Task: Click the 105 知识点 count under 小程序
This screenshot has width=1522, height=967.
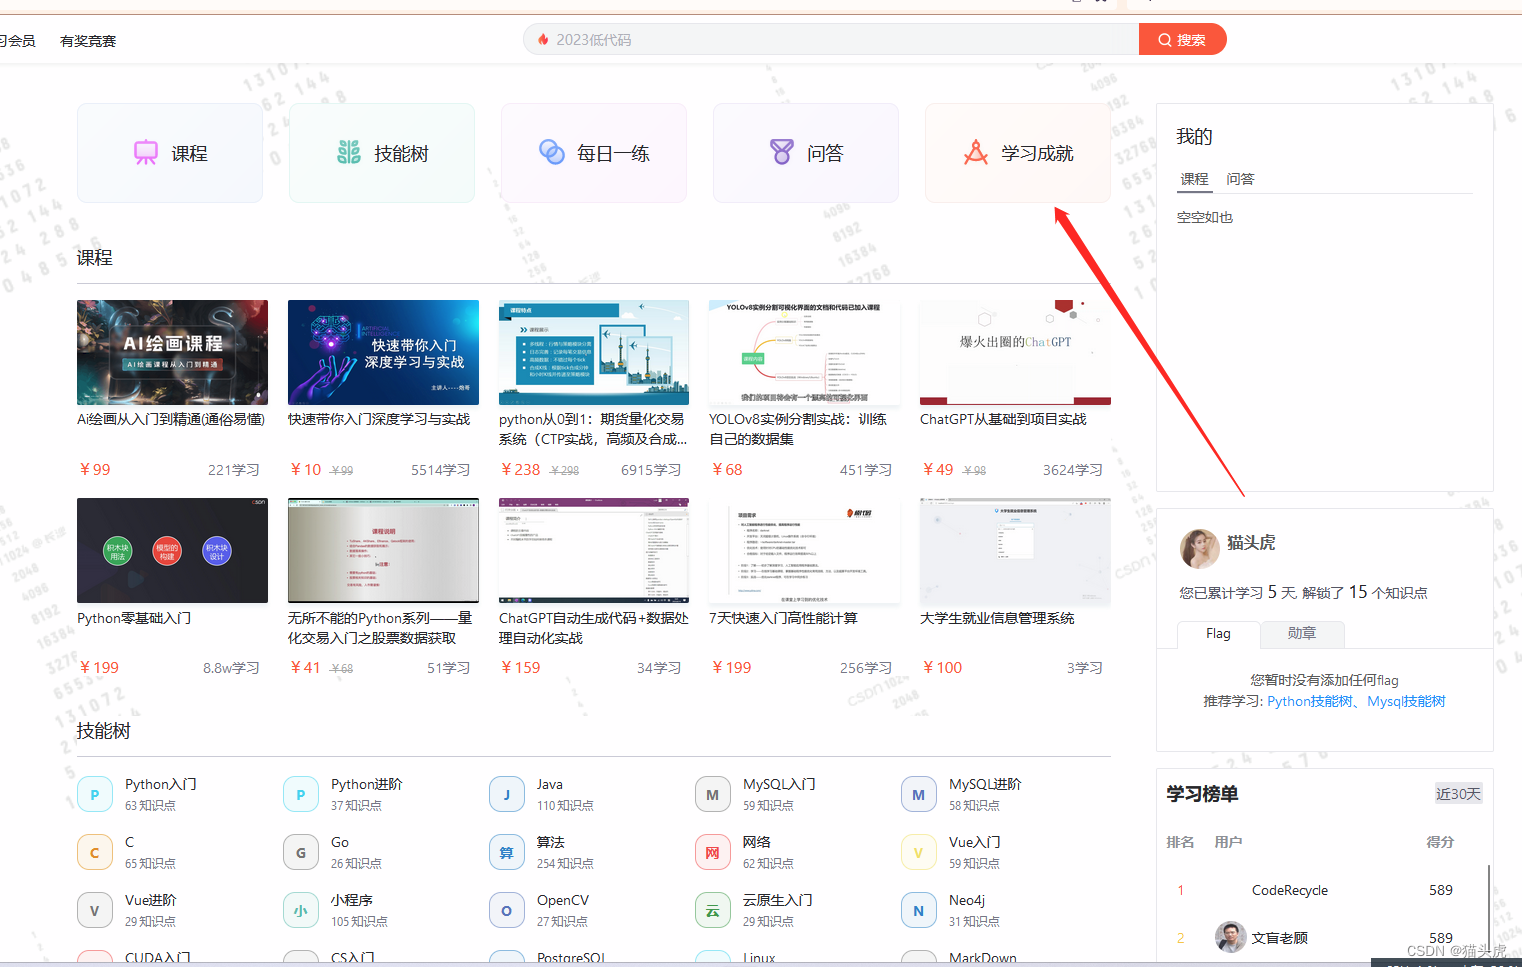Action: (359, 921)
